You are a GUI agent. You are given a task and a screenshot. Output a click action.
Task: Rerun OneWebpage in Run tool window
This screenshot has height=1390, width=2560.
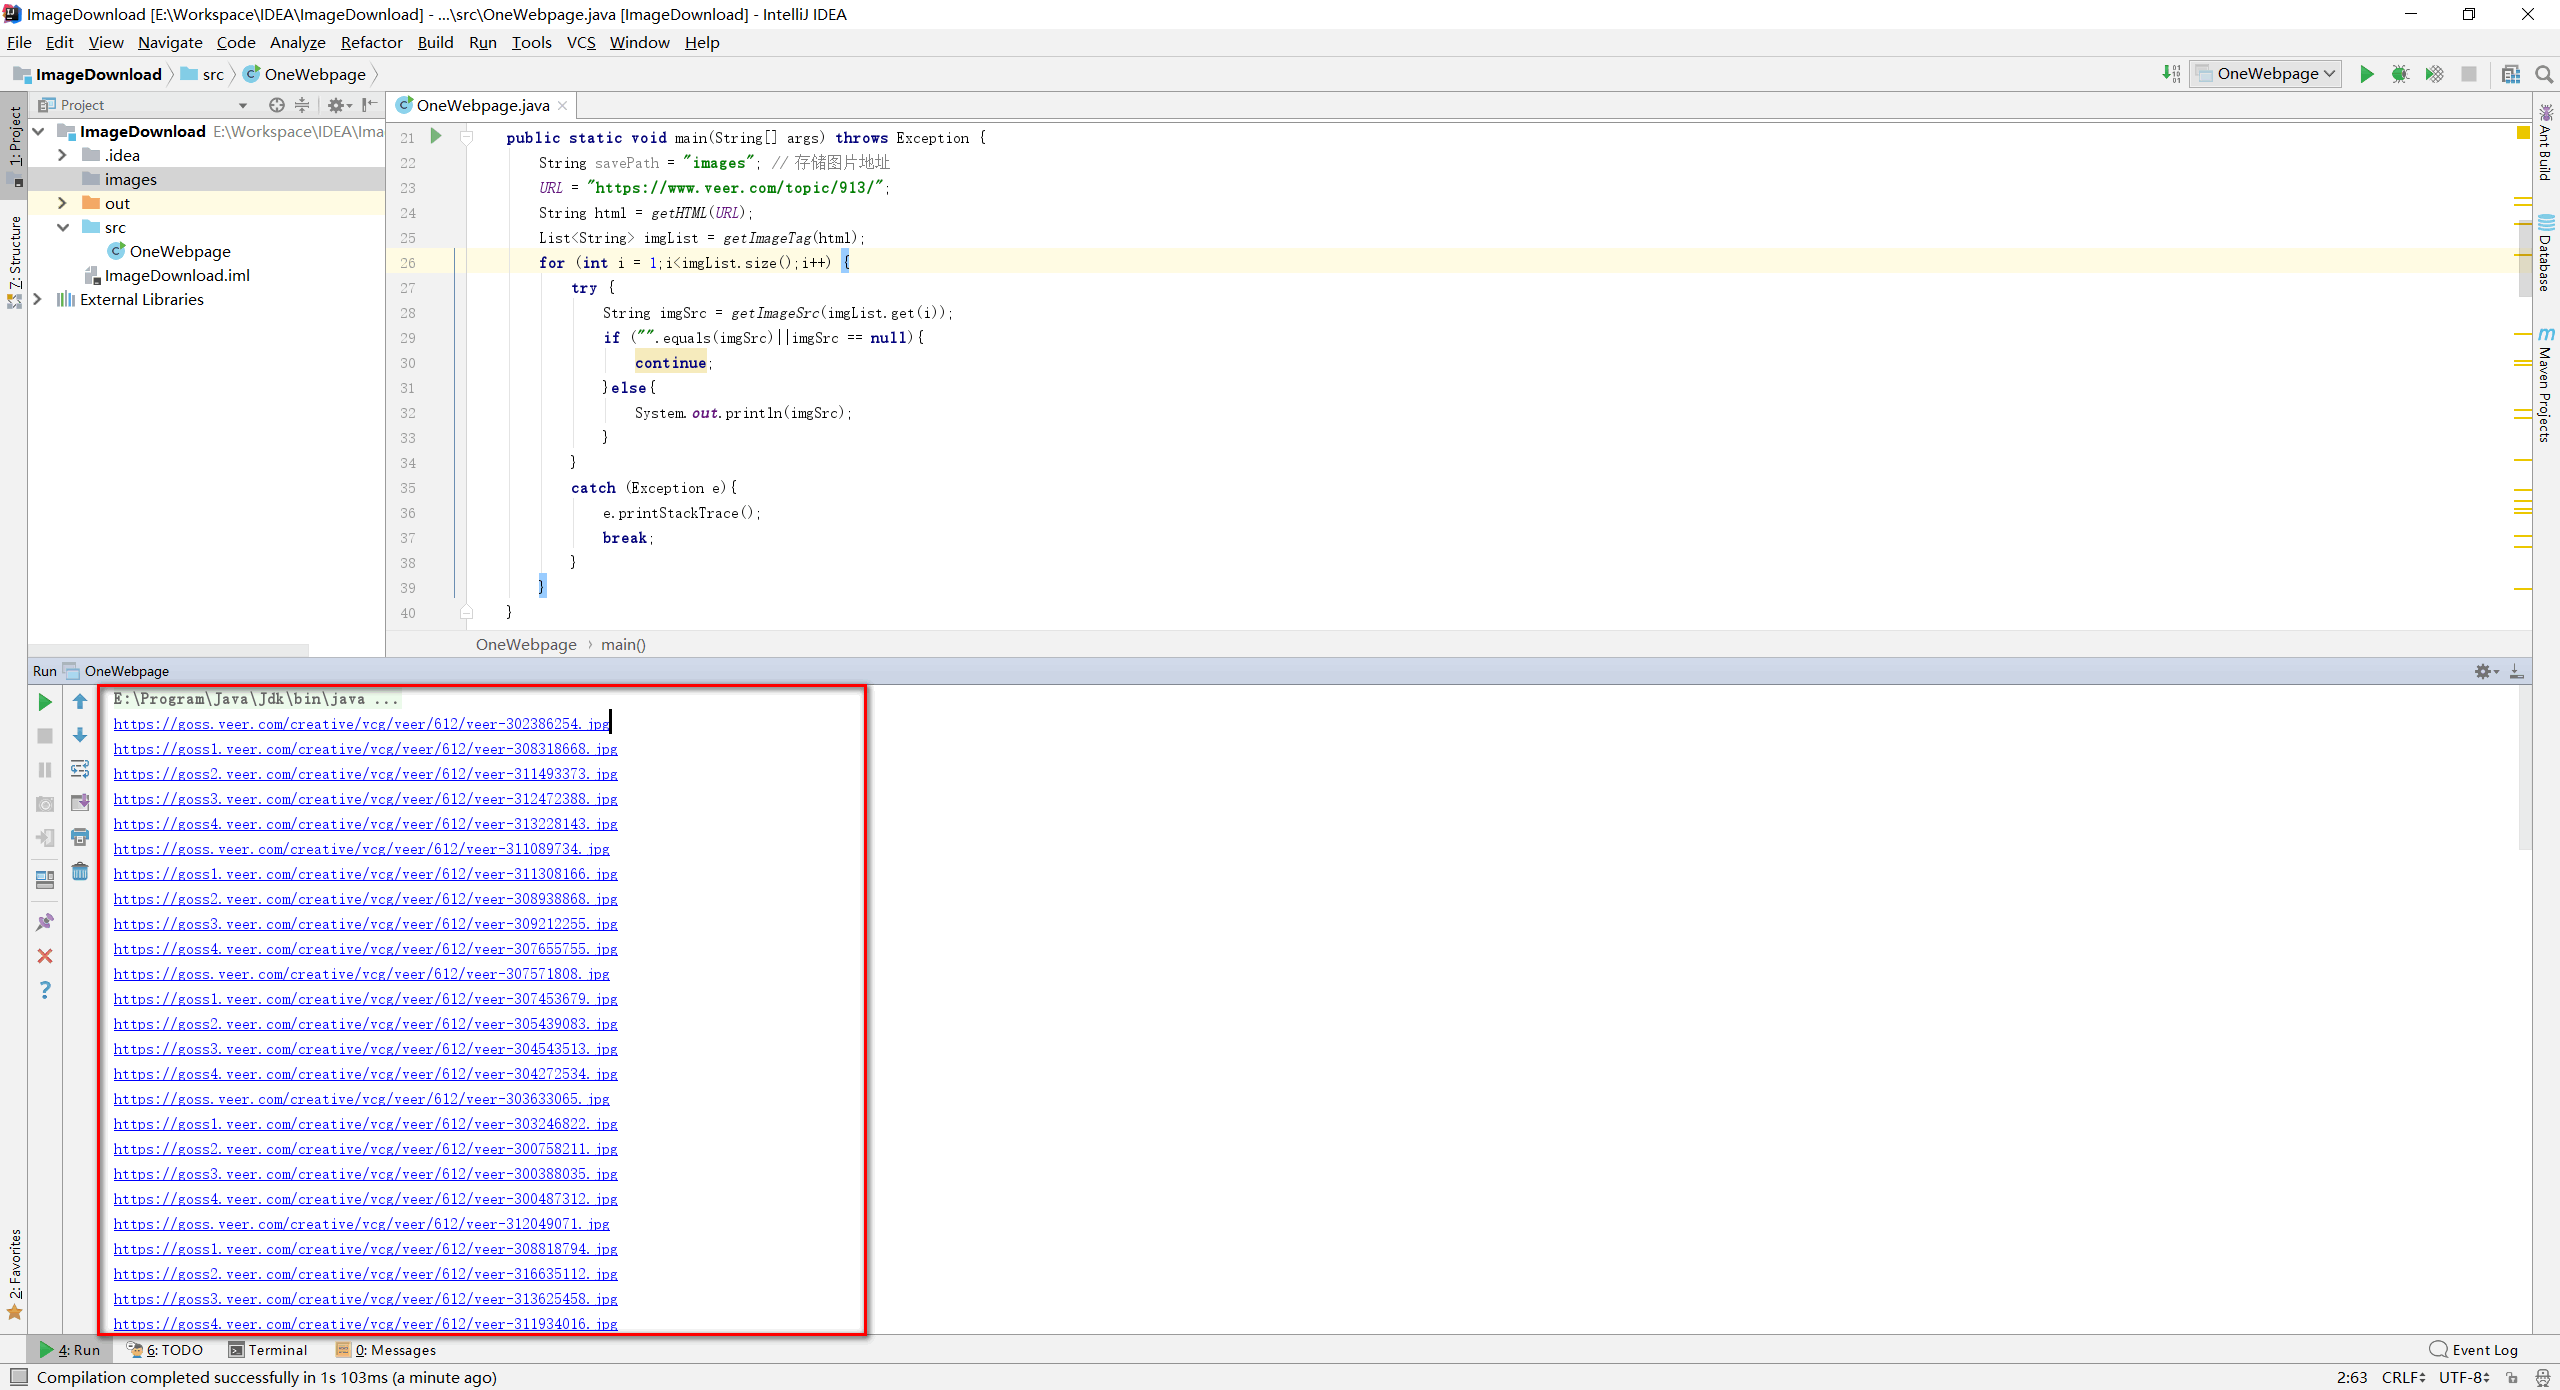pyautogui.click(x=45, y=702)
